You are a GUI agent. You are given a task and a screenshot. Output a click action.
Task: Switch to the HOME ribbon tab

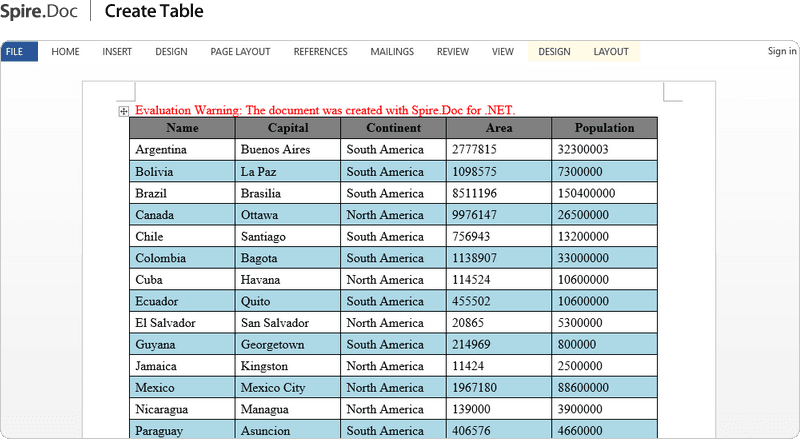(x=65, y=52)
